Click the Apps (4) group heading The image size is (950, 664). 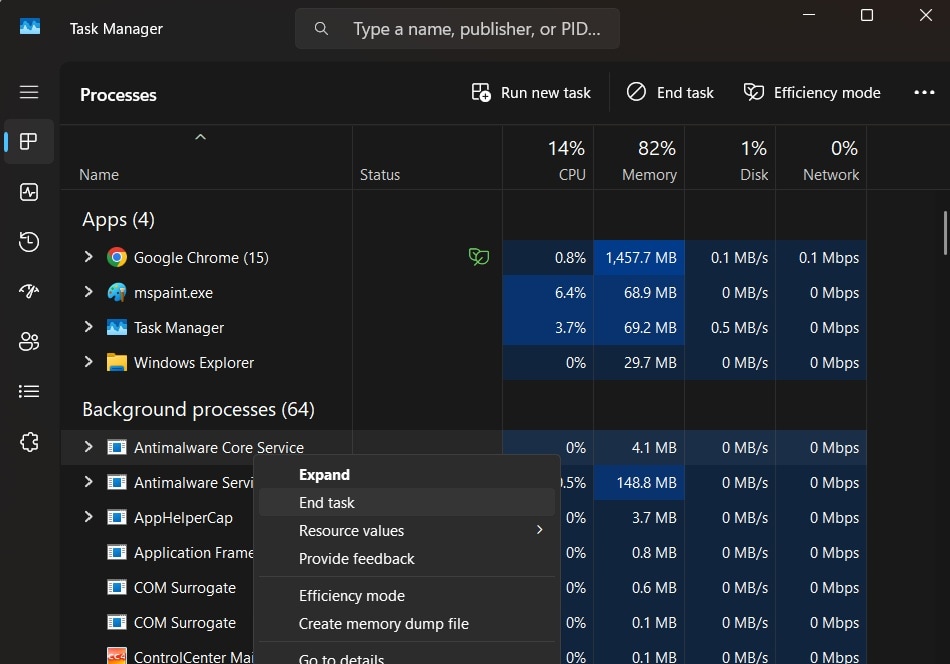pyautogui.click(x=118, y=219)
